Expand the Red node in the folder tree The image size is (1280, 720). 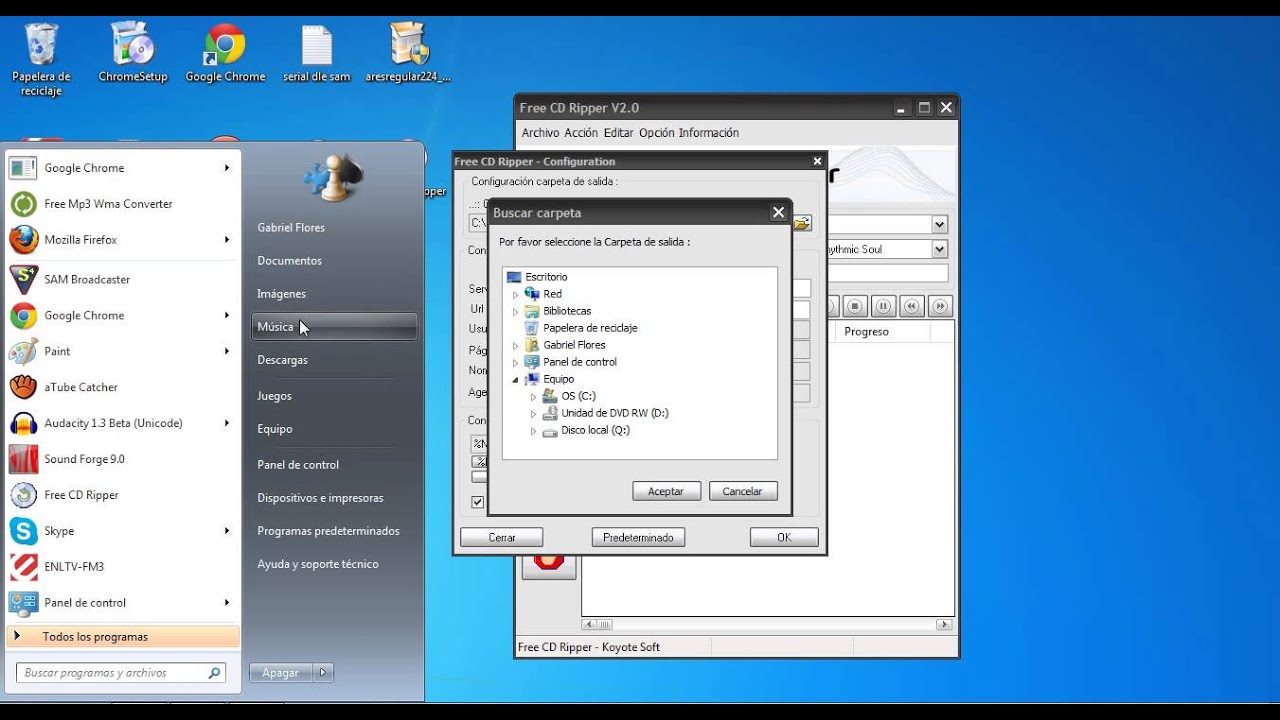(x=516, y=295)
